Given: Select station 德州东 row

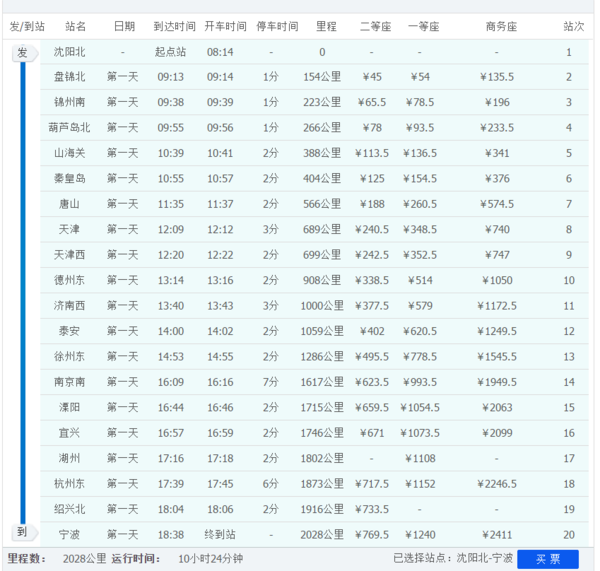Looking at the screenshot, I should pos(314,281).
